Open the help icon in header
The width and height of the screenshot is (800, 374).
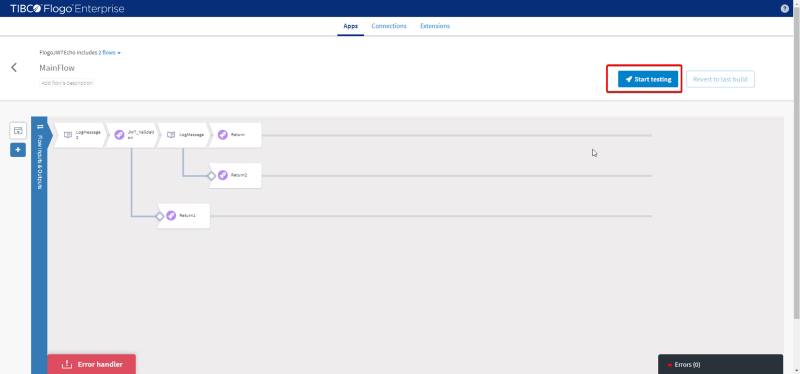[x=785, y=9]
